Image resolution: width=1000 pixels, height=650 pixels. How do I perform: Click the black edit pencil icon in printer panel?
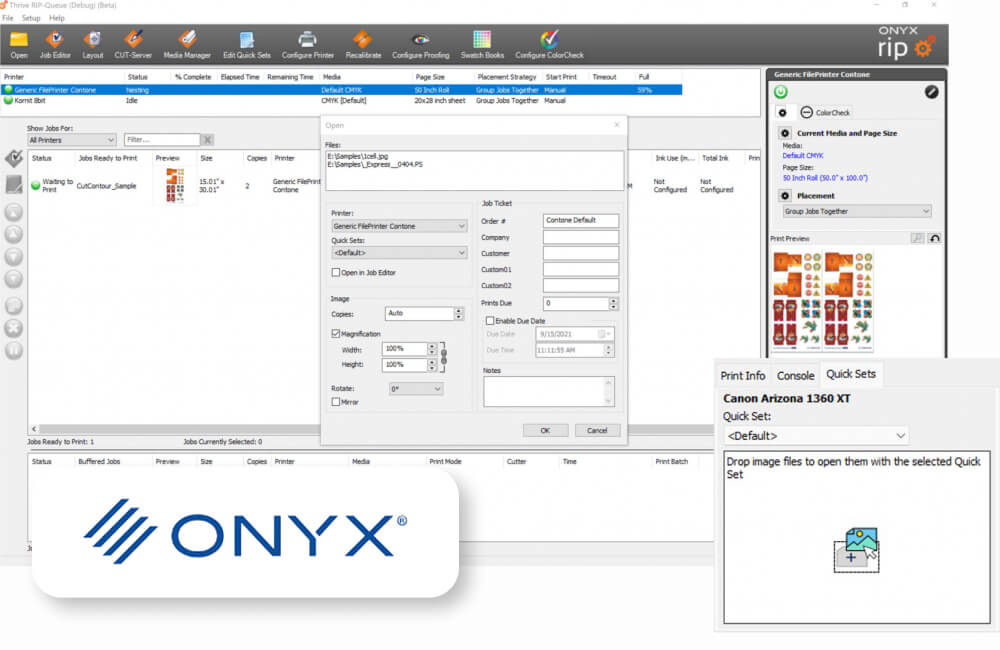(931, 92)
